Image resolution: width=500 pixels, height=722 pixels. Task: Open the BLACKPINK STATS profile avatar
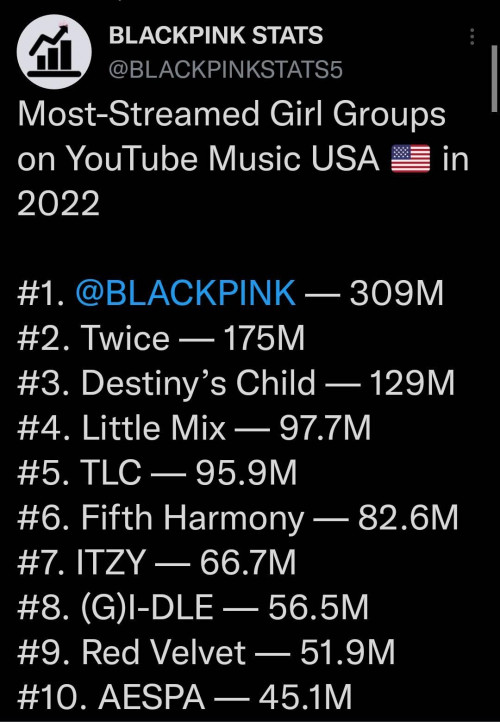tap(54, 51)
